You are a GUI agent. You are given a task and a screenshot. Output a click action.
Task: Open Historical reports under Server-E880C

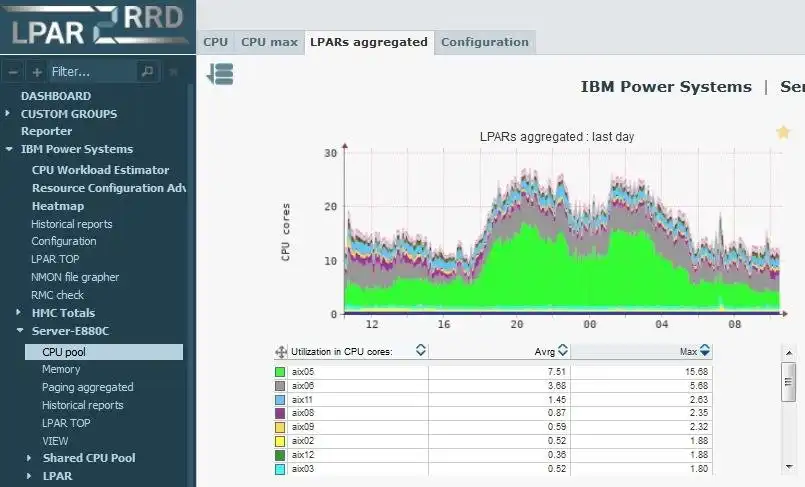click(x=83, y=405)
